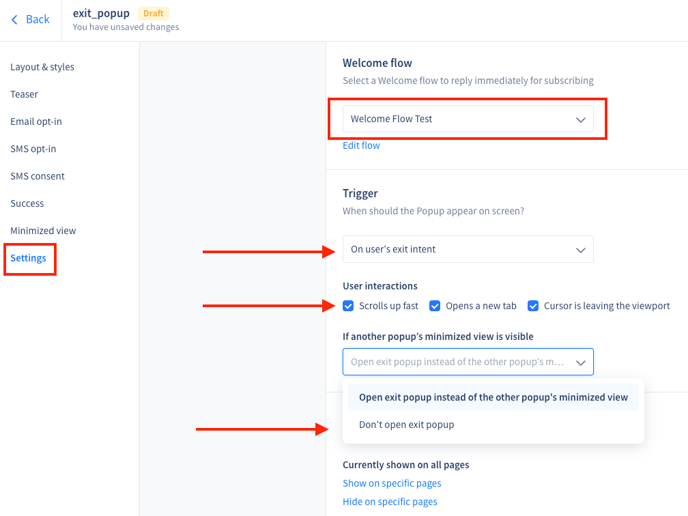Screen dimensions: 688x516
Task: Click Show on specific pages link
Action: (391, 484)
